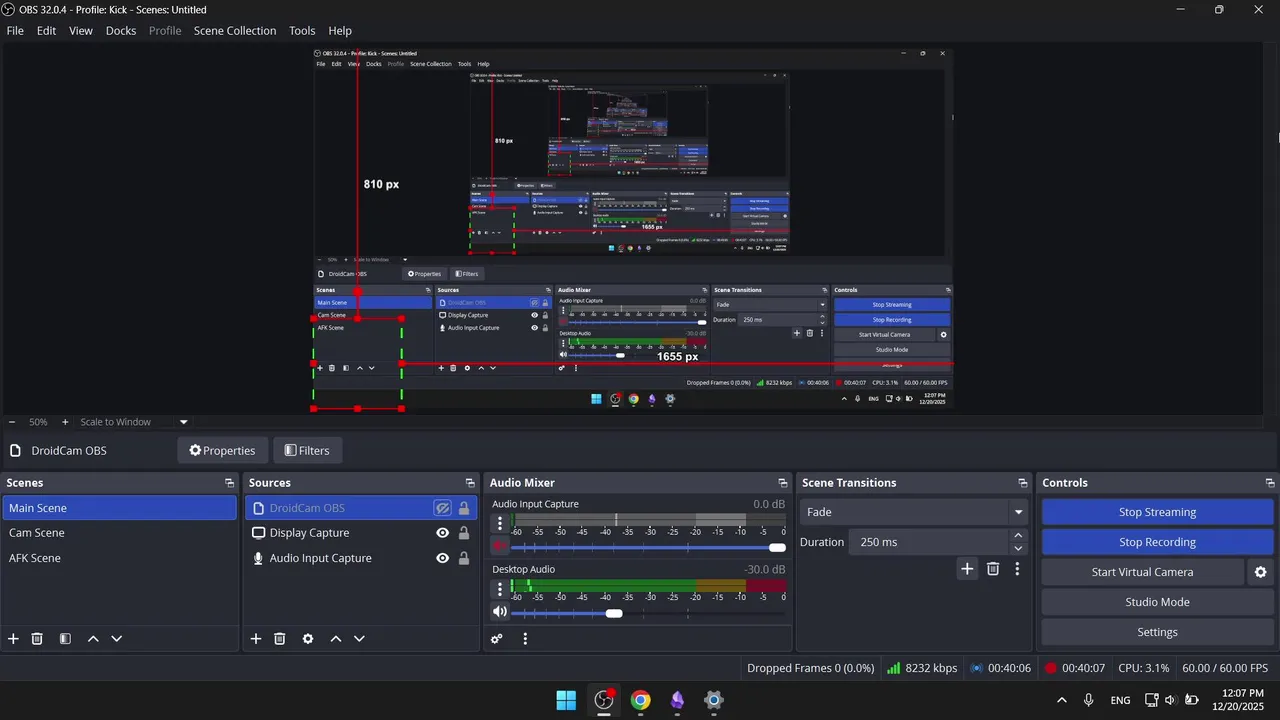Hide the Audio Input Capture source
This screenshot has width=1280, height=720.
[442, 558]
